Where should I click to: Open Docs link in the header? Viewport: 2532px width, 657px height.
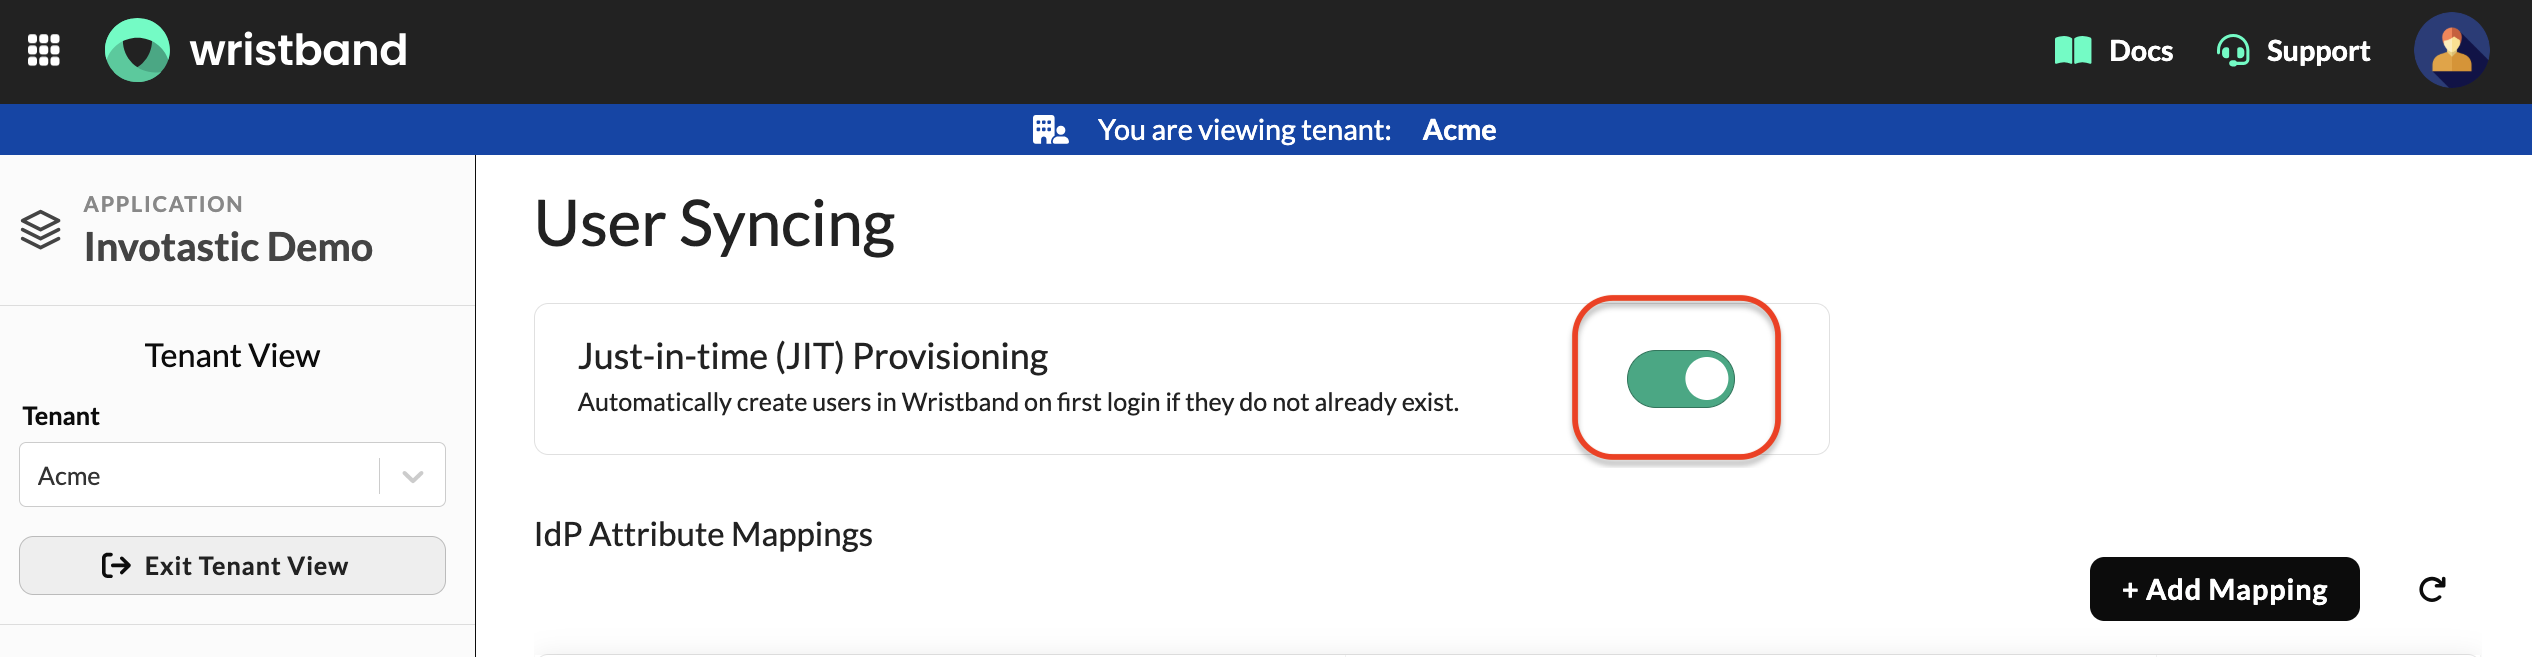[x=2113, y=50]
